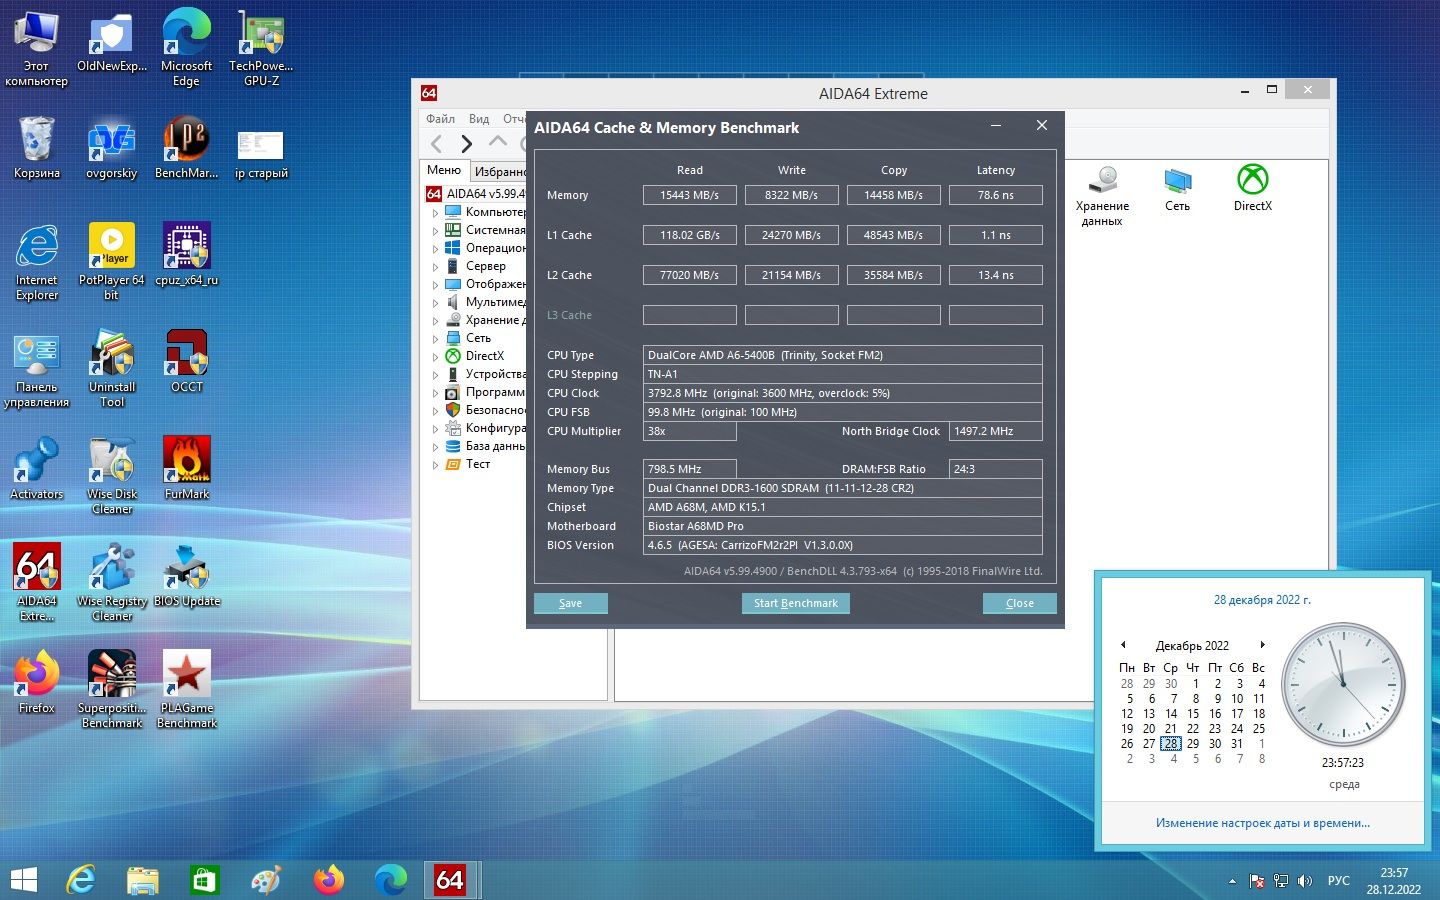Screen dimensions: 1440x900
Task: Click the Memory Latency value 78.6 ns
Action: pos(995,195)
